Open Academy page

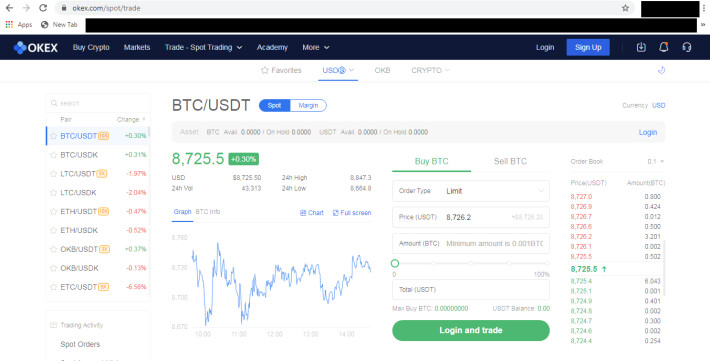point(272,48)
